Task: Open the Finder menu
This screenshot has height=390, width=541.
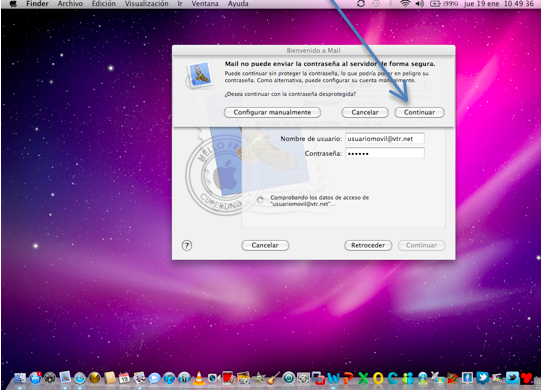Action: 37,4
